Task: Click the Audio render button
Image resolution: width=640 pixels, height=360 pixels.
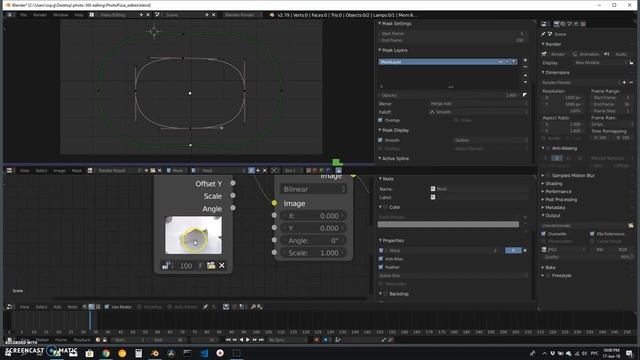Action: (x=617, y=54)
